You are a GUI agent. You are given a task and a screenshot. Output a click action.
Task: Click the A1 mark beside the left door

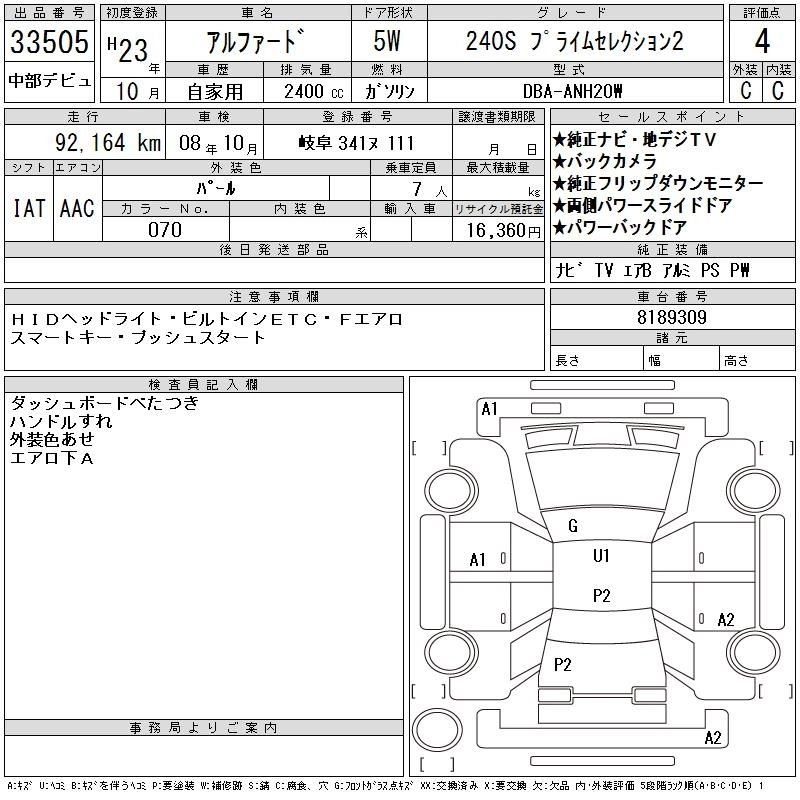click(x=478, y=560)
